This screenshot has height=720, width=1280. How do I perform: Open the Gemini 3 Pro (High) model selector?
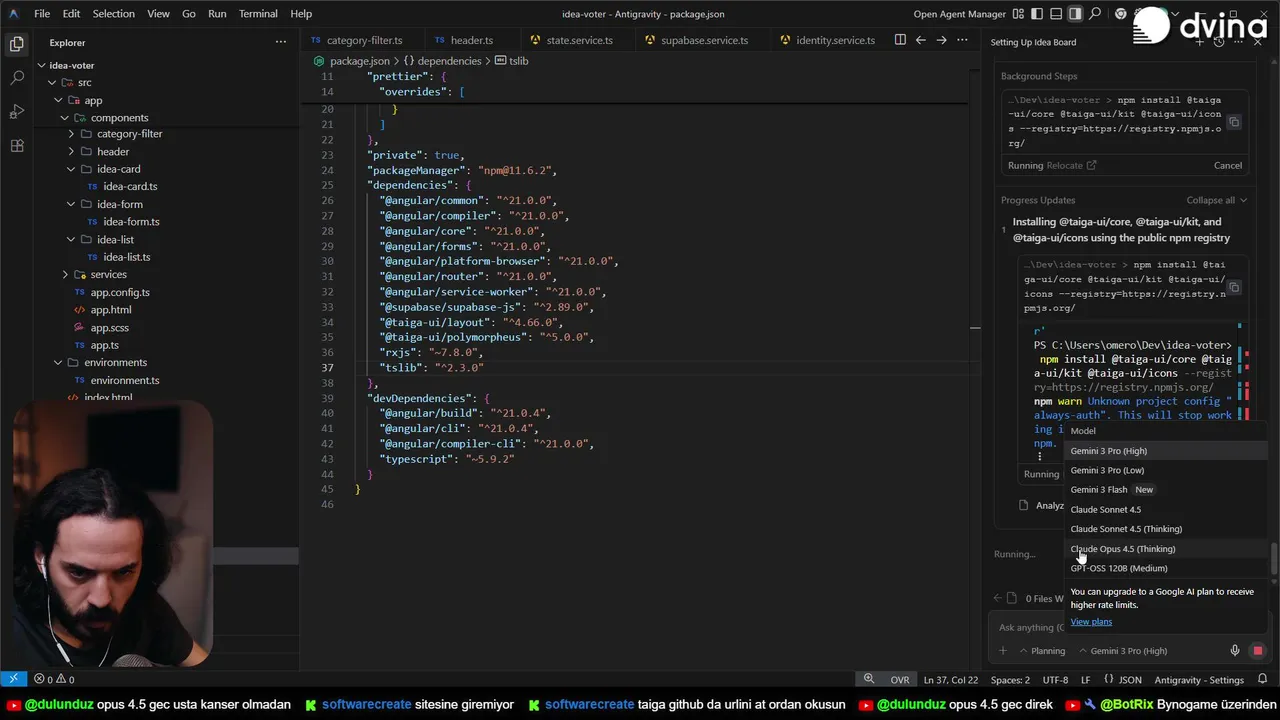(1122, 651)
